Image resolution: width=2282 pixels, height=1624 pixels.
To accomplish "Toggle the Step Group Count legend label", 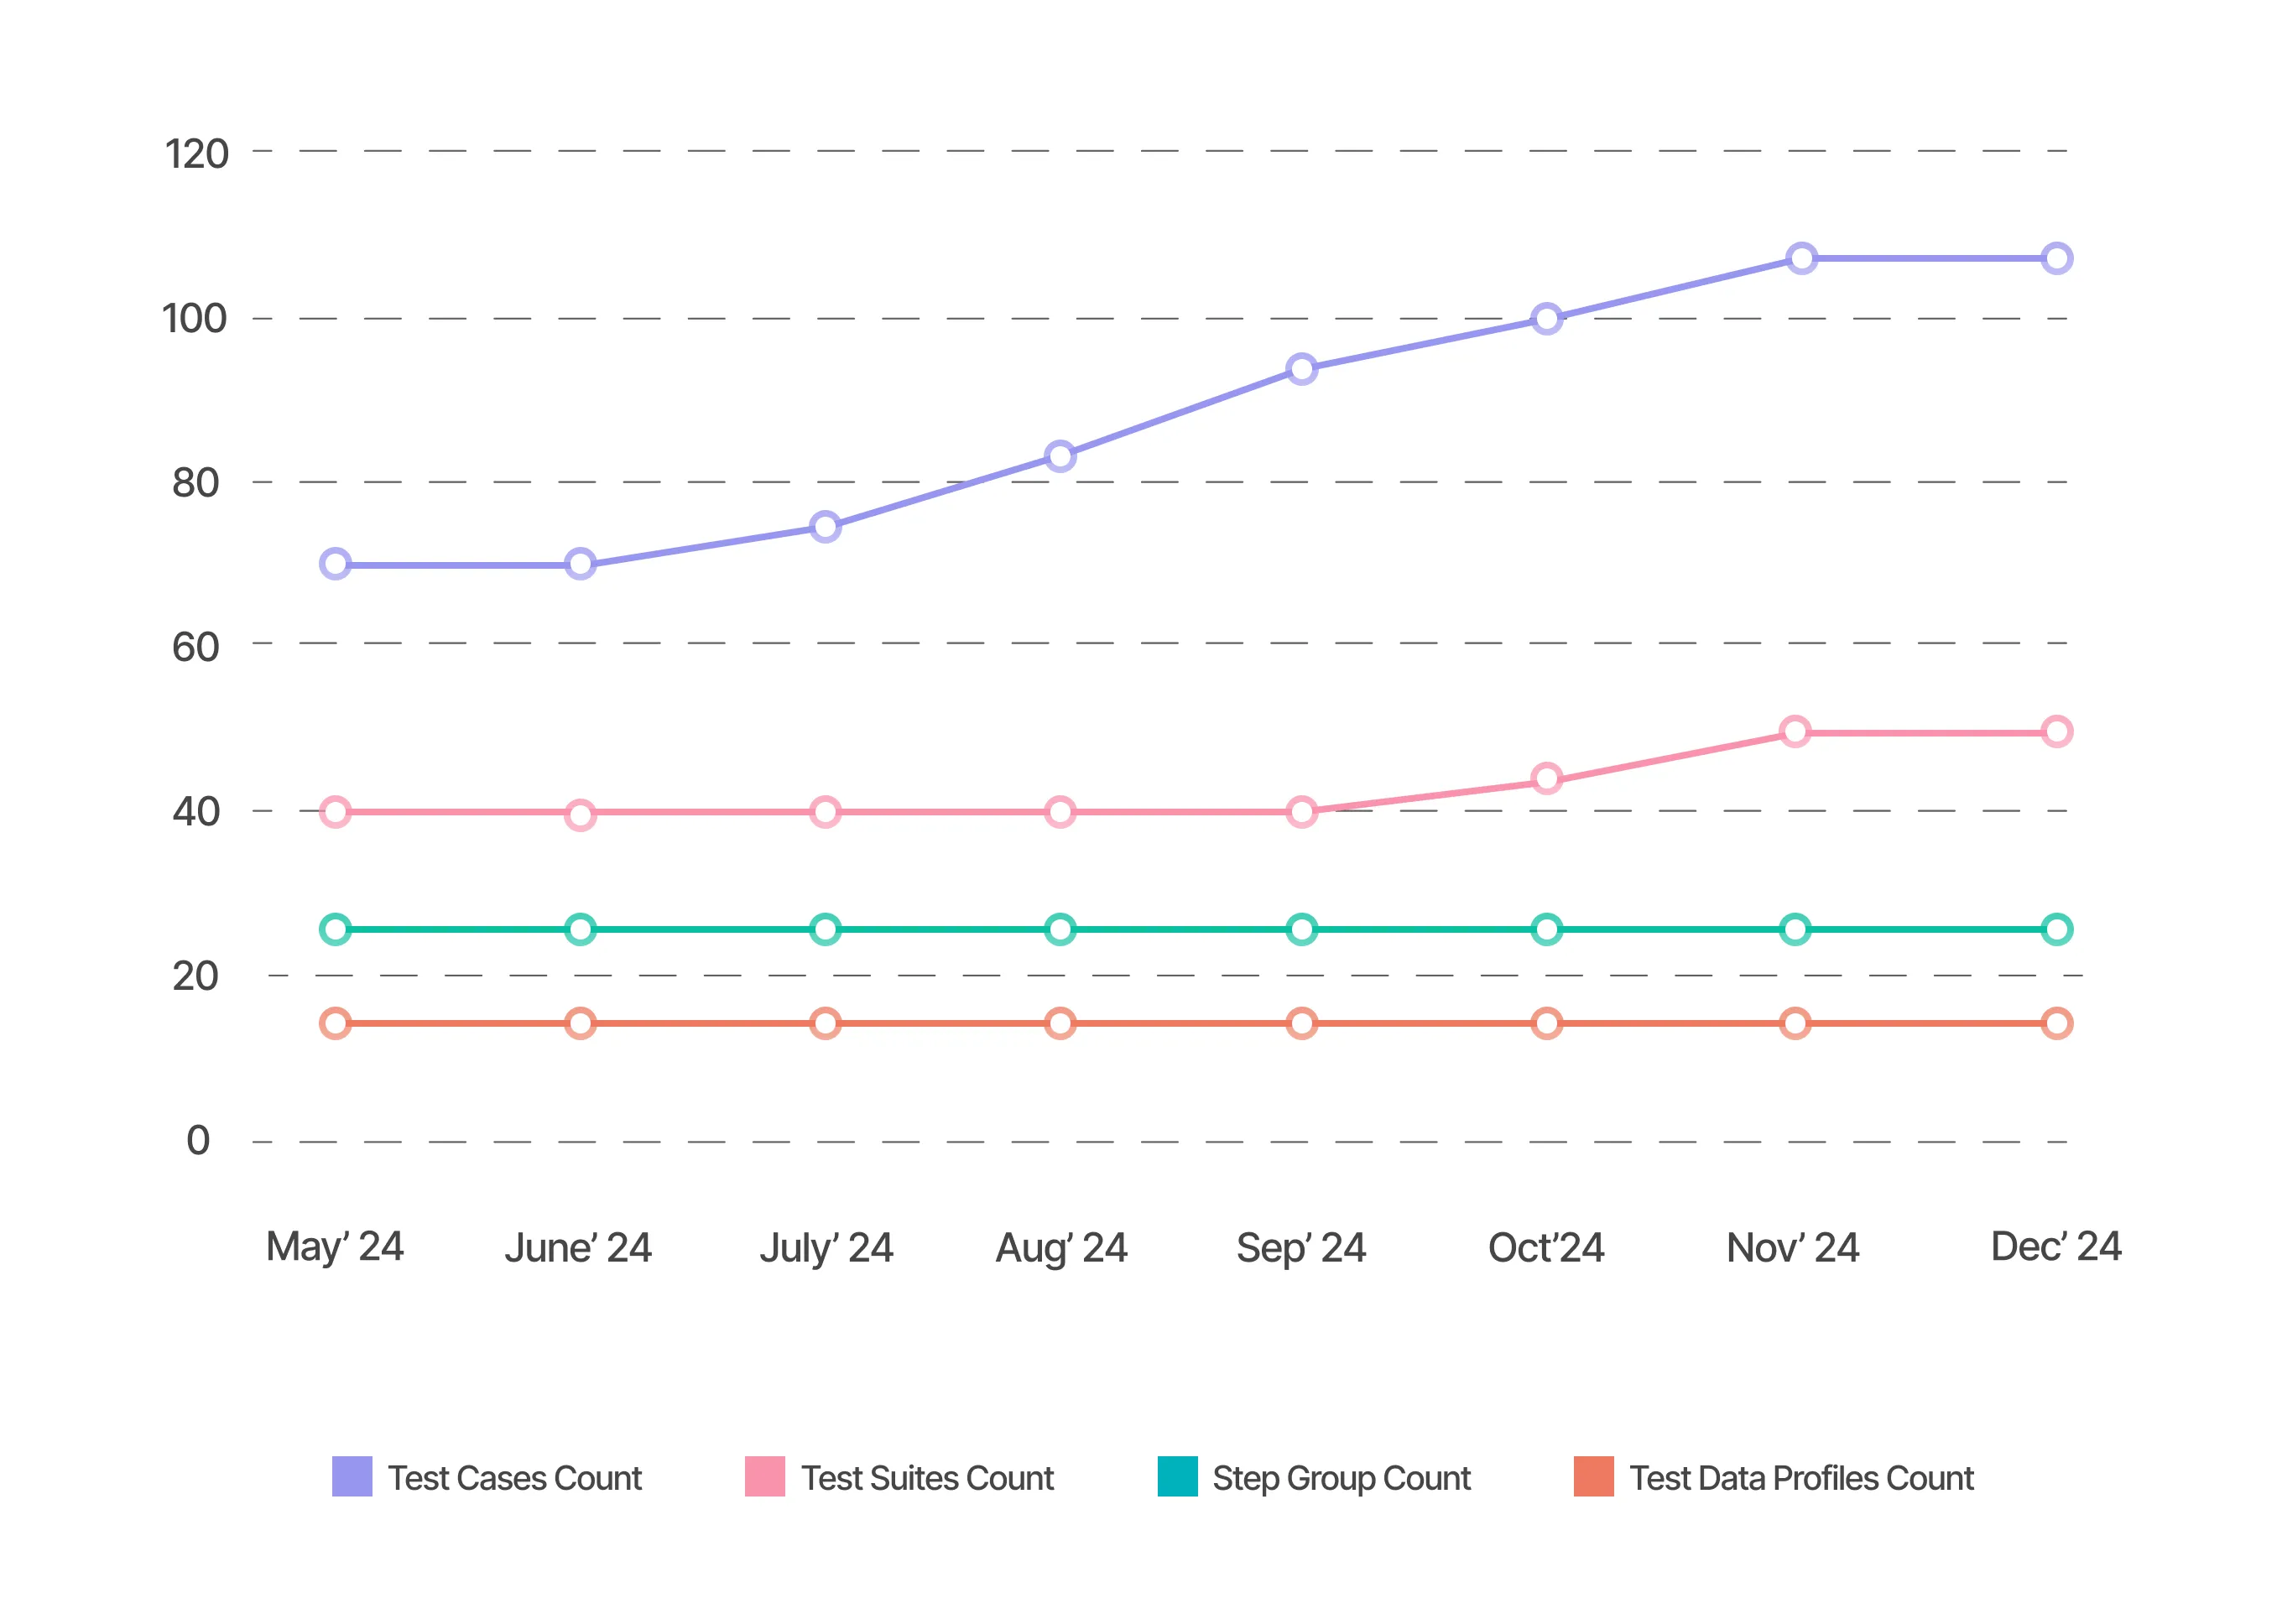I will pos(1341,1478).
